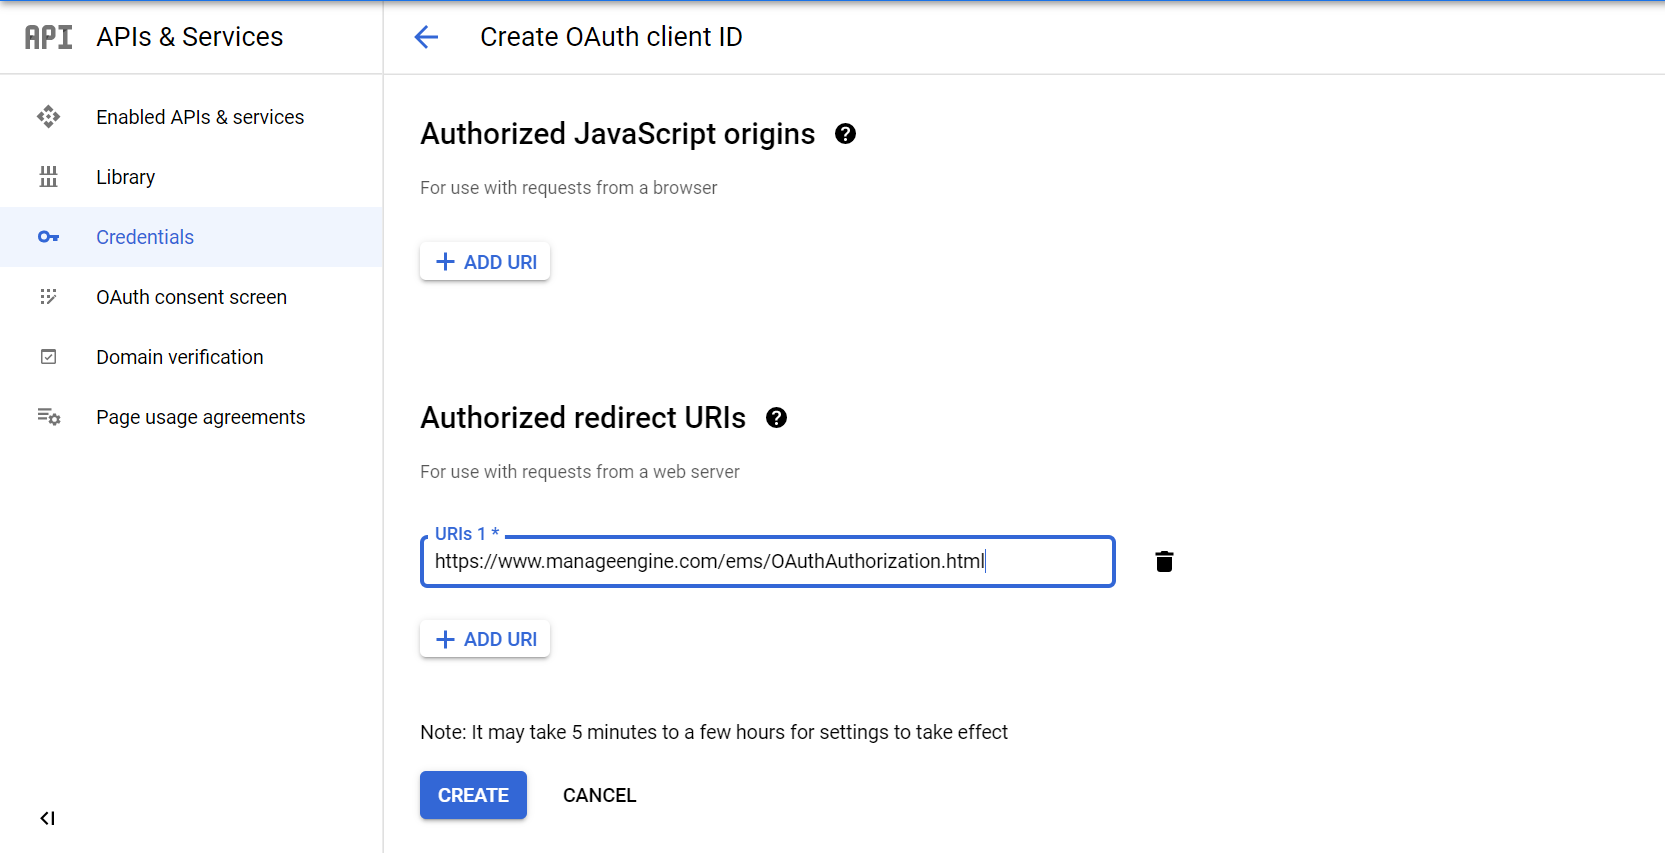Screen dimensions: 1665x853
Task: Click the Credentials key icon
Action: [x=48, y=237]
